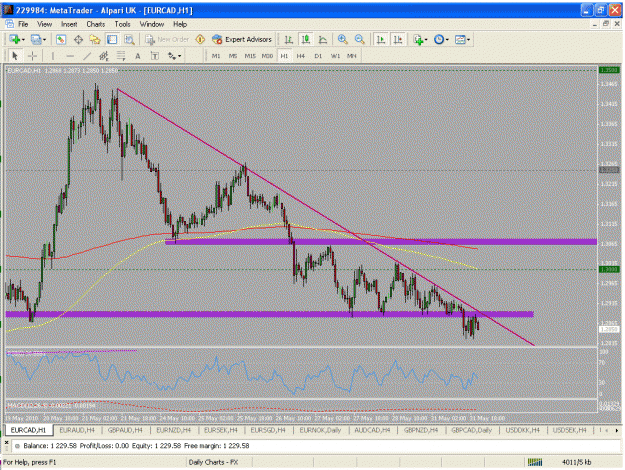625x470 pixels.
Task: Click the New Order button
Action: pos(167,39)
